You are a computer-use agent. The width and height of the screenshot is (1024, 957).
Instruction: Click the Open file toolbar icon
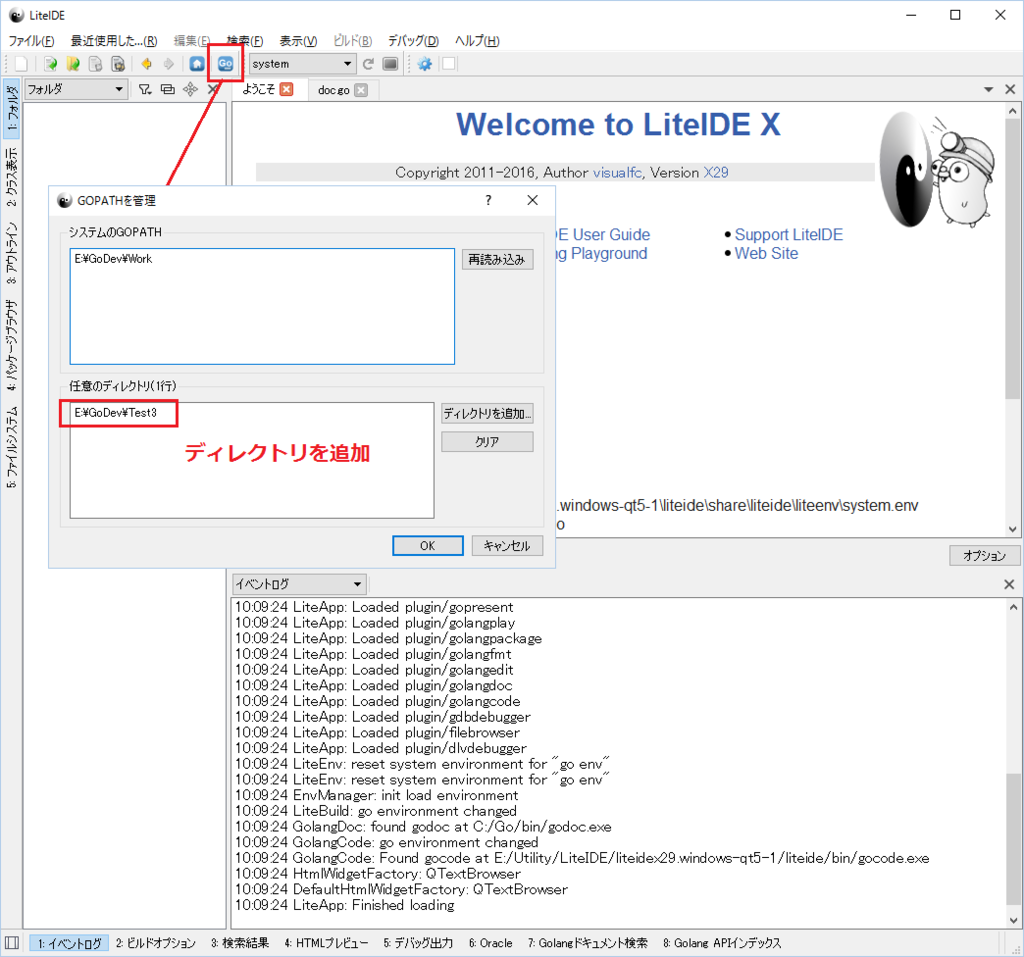(x=50, y=64)
